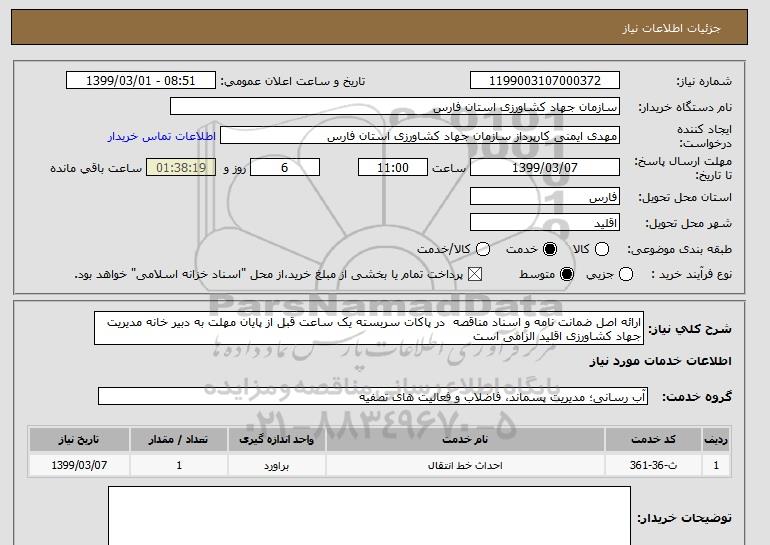Click the اطلاعات خدمات مورد نیاز heading
Viewport: 770px width, 545px height.
[660, 361]
